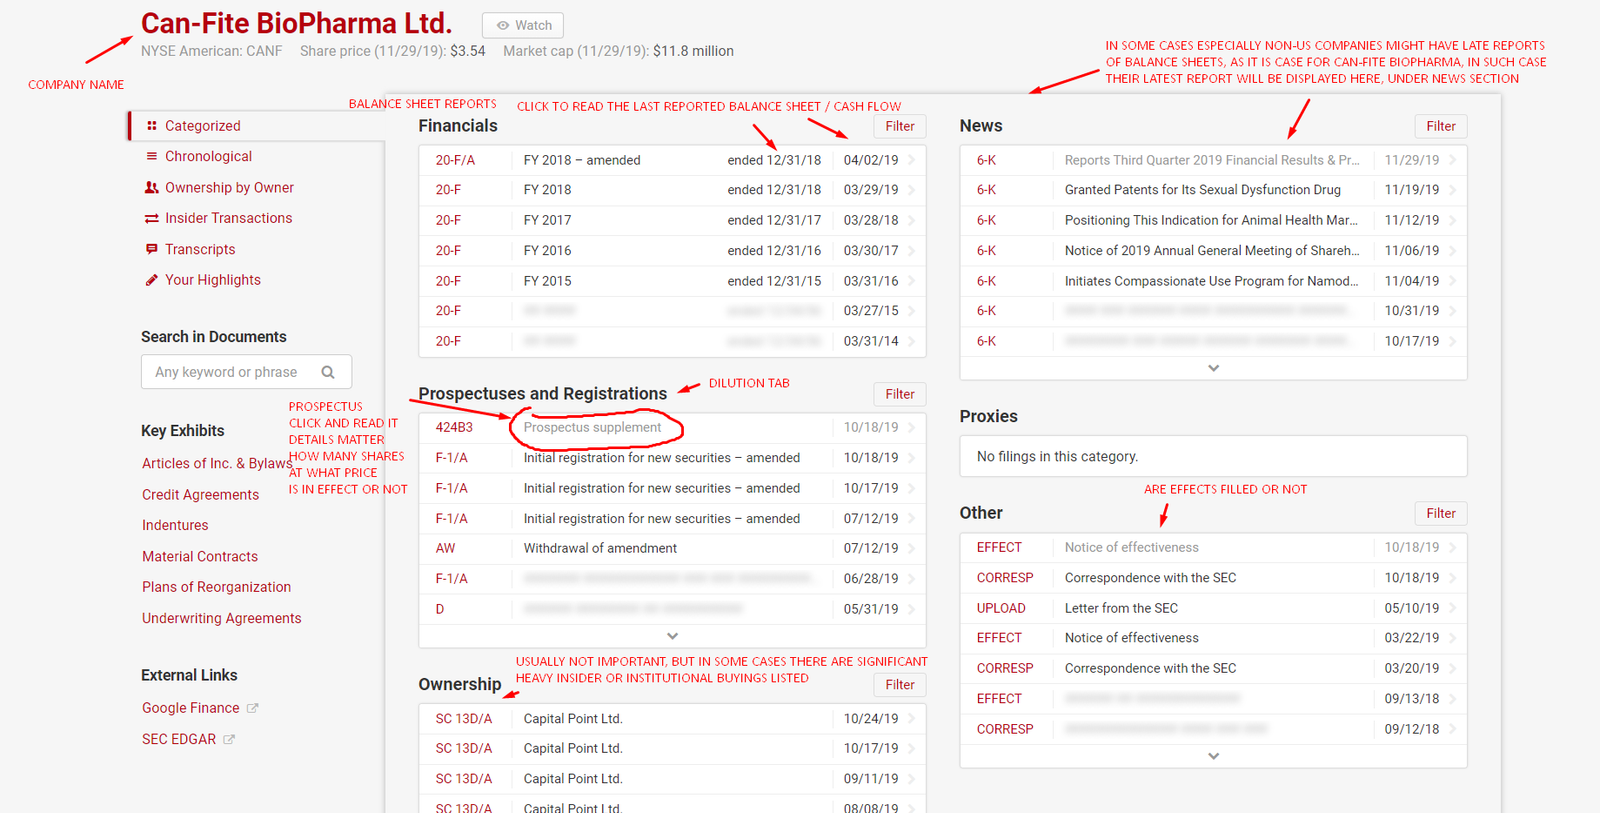Click external link icon beside Google Finance

point(253,708)
